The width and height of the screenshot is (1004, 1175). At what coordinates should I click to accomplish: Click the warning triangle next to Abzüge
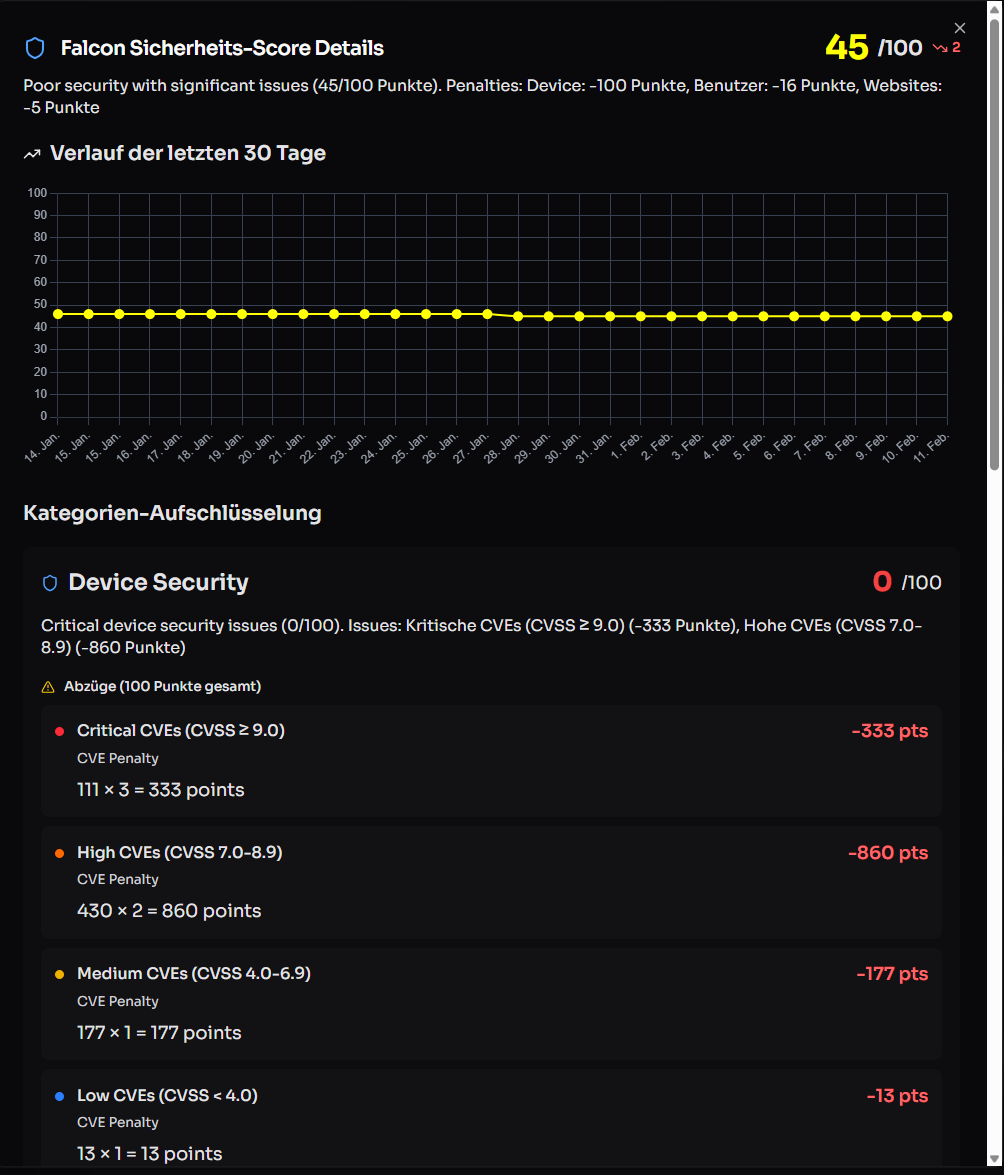(x=48, y=687)
